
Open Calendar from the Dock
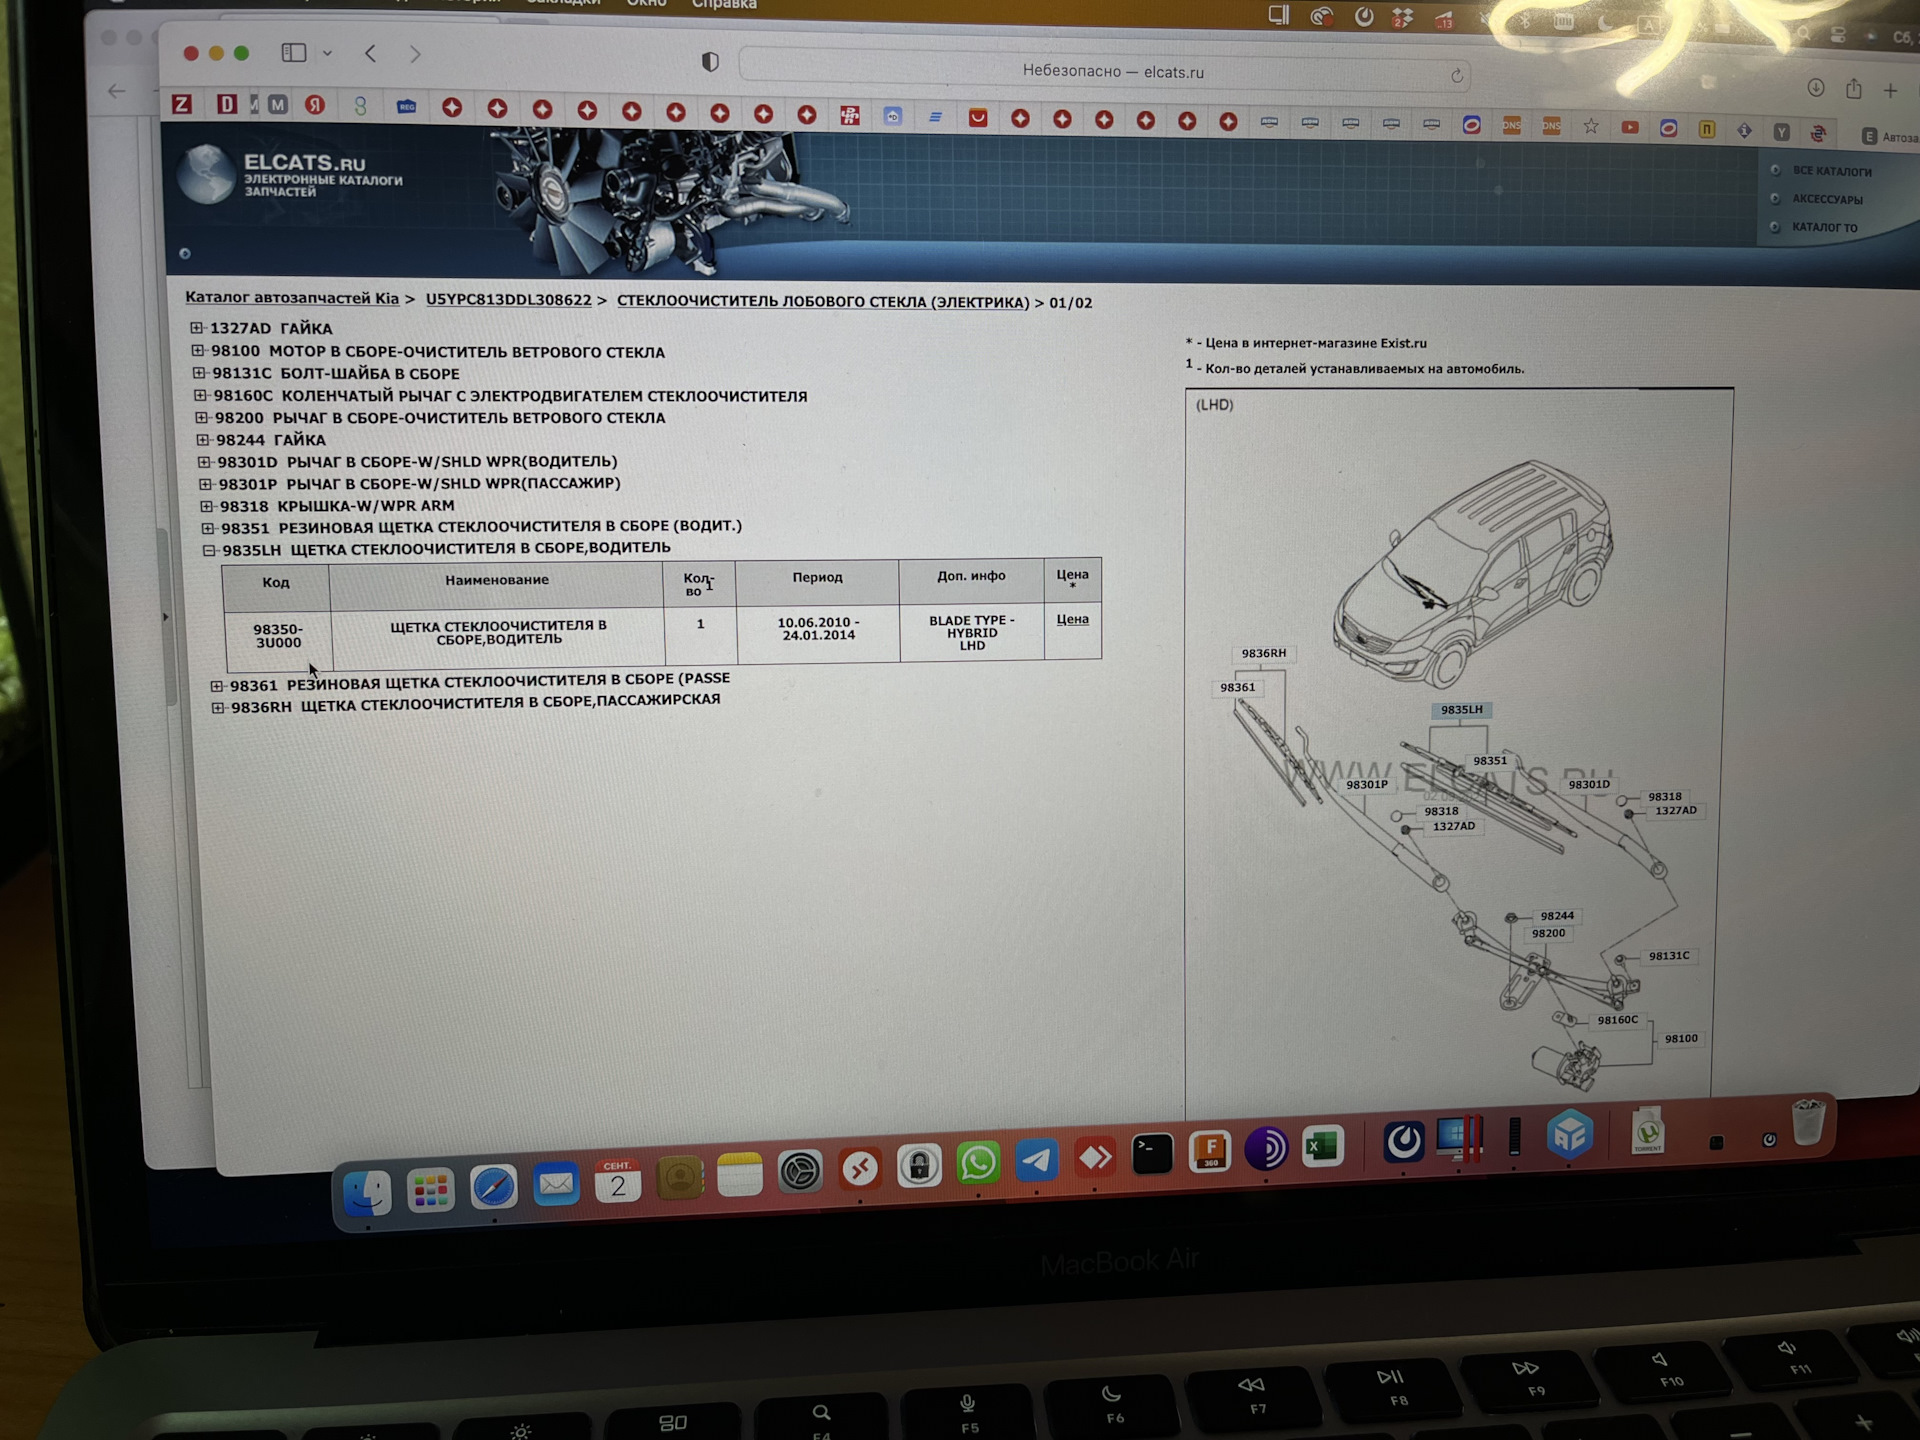coord(618,1182)
